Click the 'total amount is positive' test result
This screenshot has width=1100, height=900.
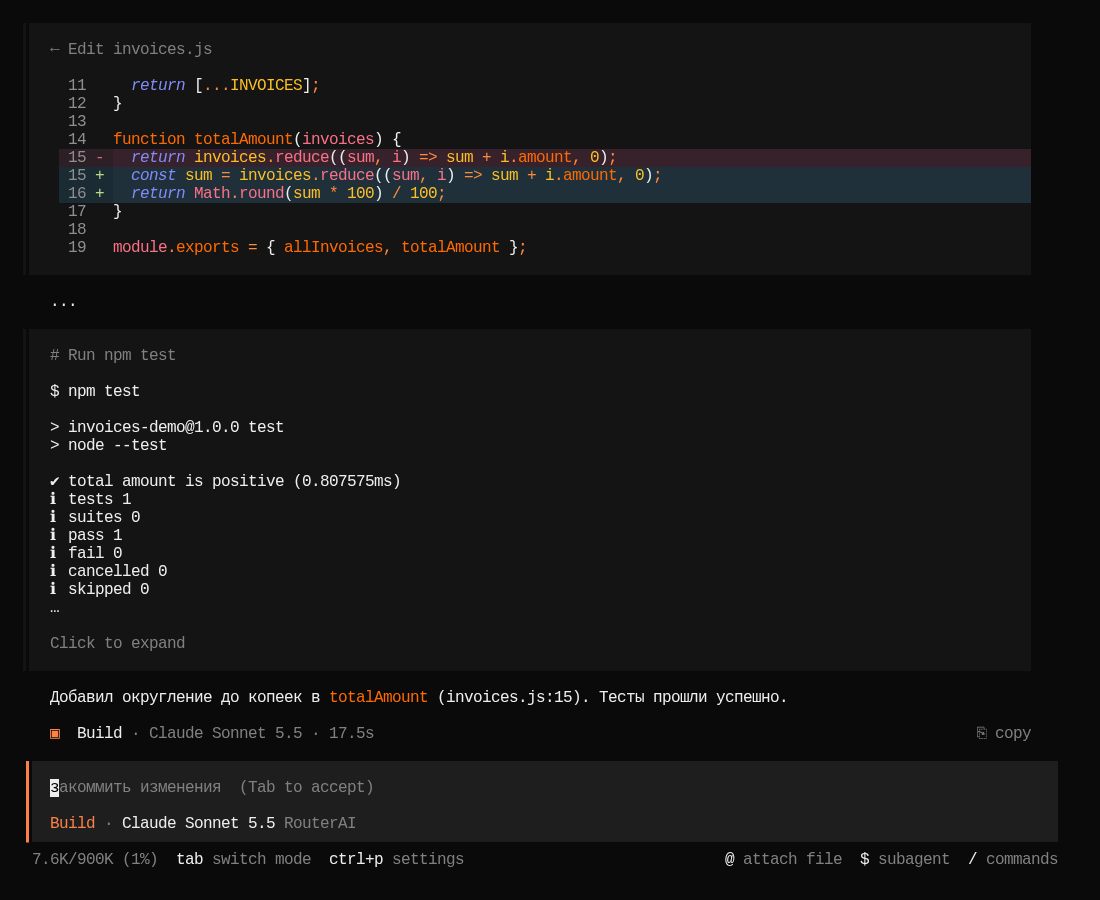coord(225,481)
